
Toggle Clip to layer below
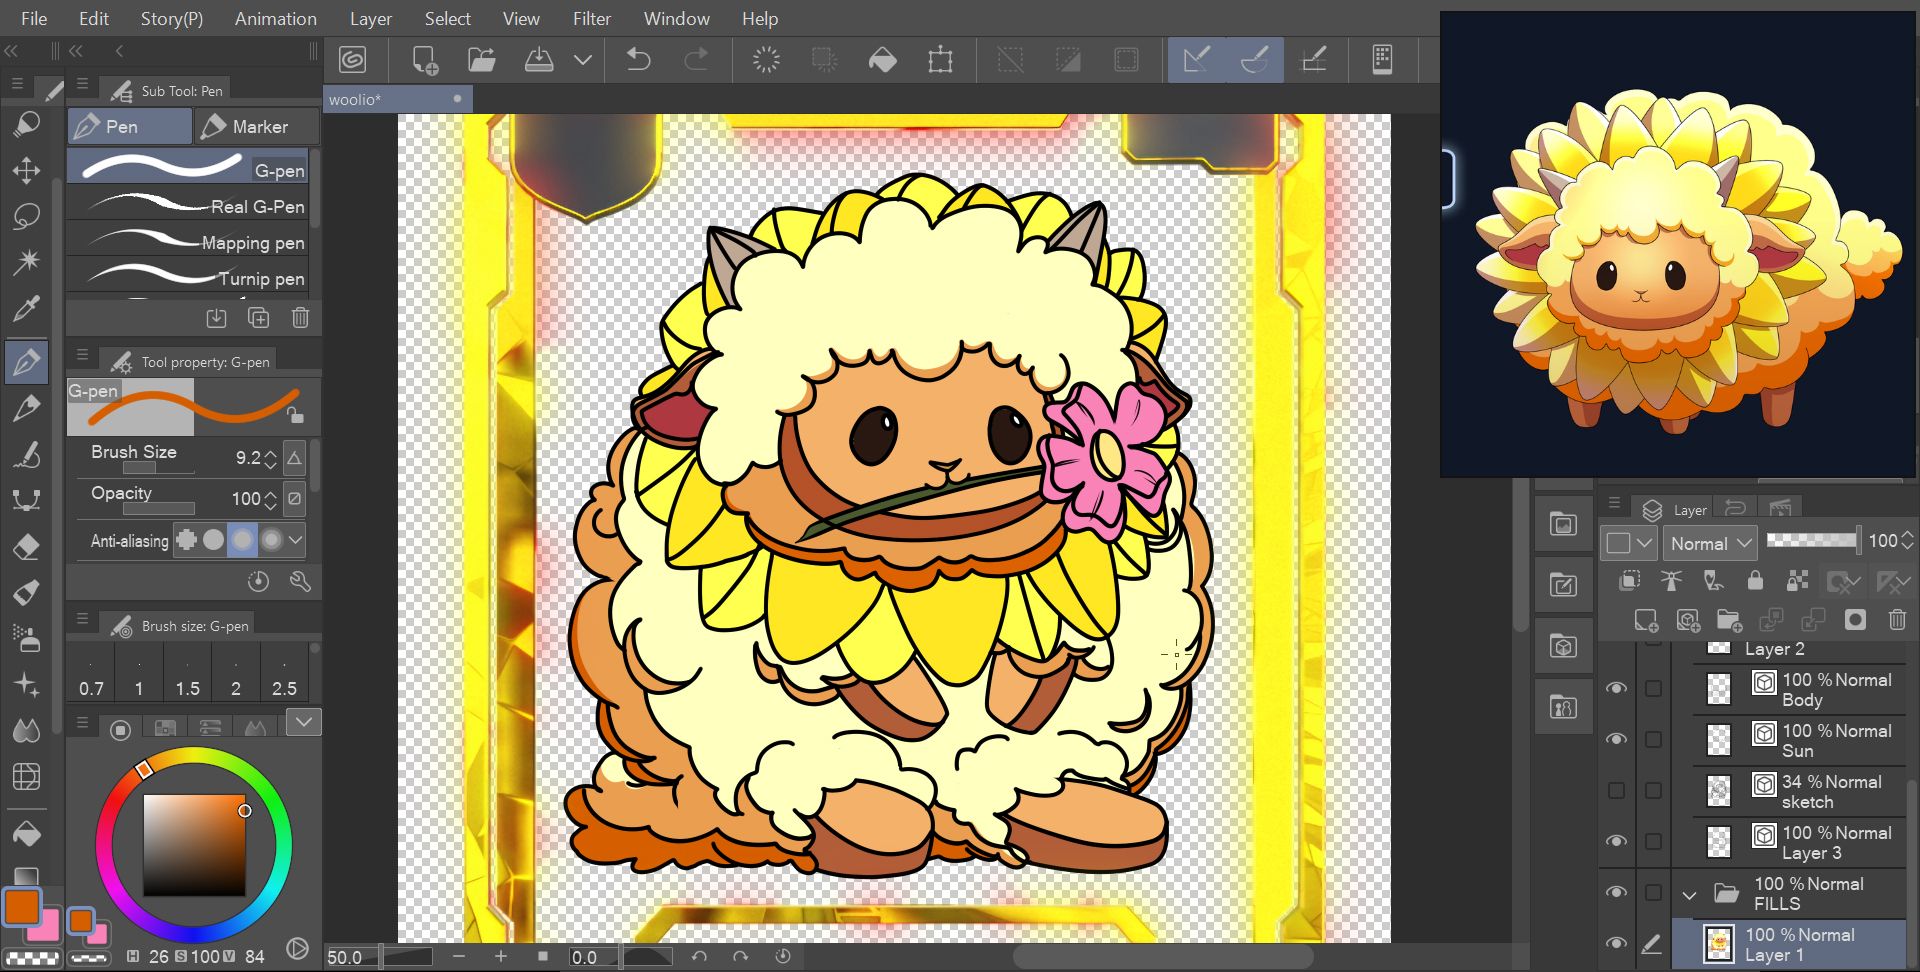[1630, 580]
